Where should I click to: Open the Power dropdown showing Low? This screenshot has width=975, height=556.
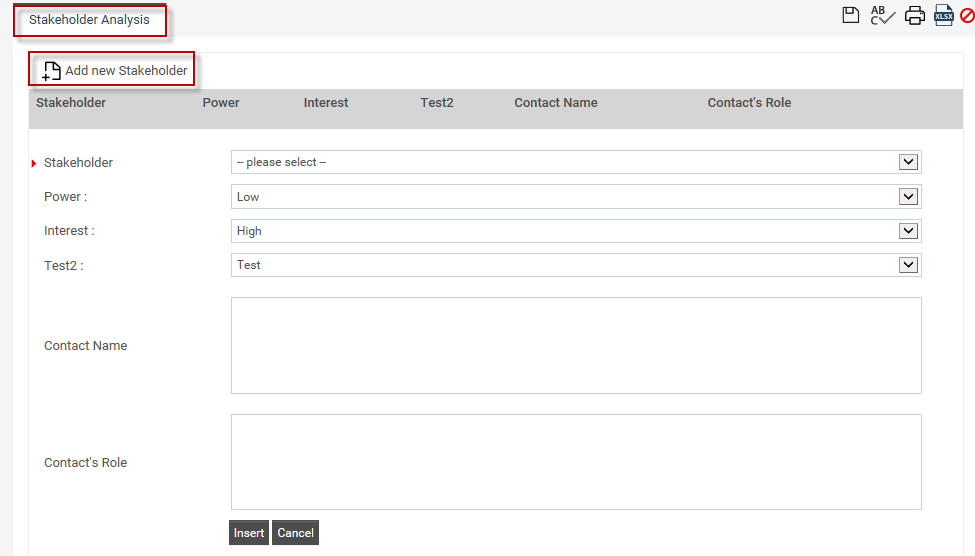tap(576, 197)
